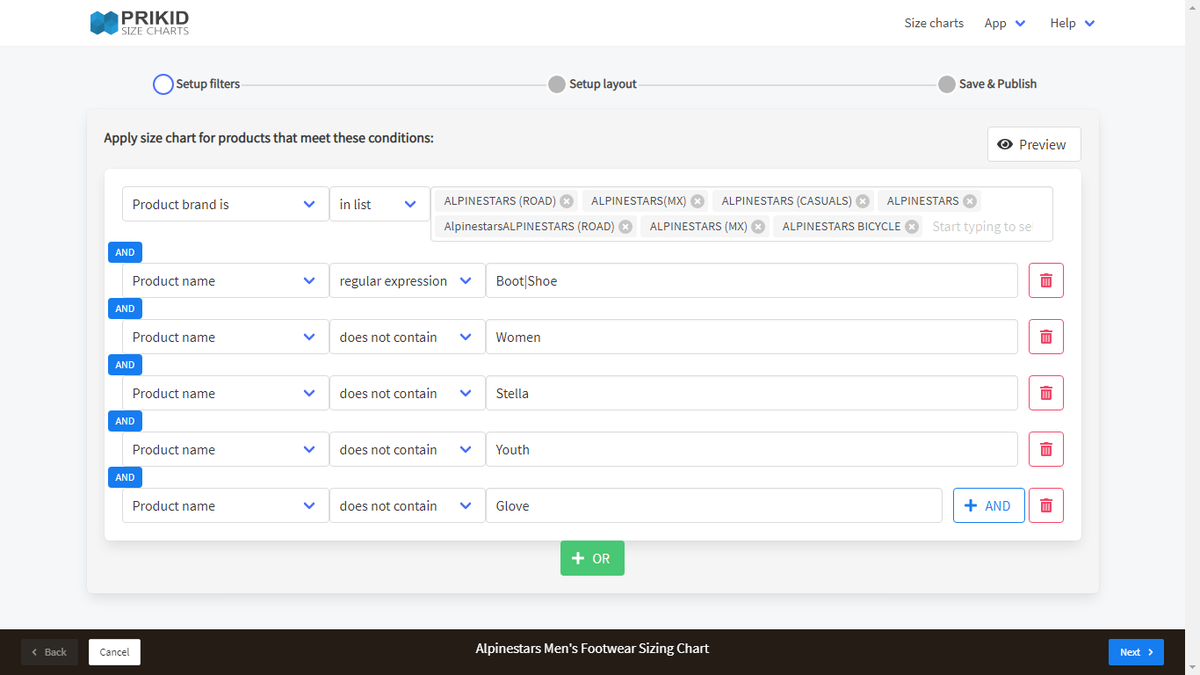The height and width of the screenshot is (675, 1200).
Task: Open the App menu
Action: pos(1004,22)
